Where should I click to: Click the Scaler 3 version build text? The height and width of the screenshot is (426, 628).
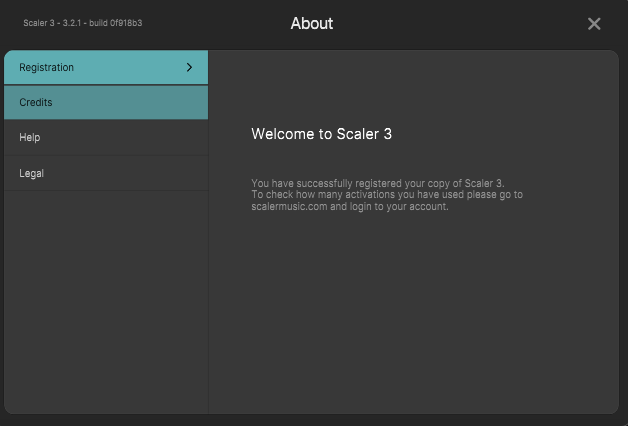click(x=83, y=23)
